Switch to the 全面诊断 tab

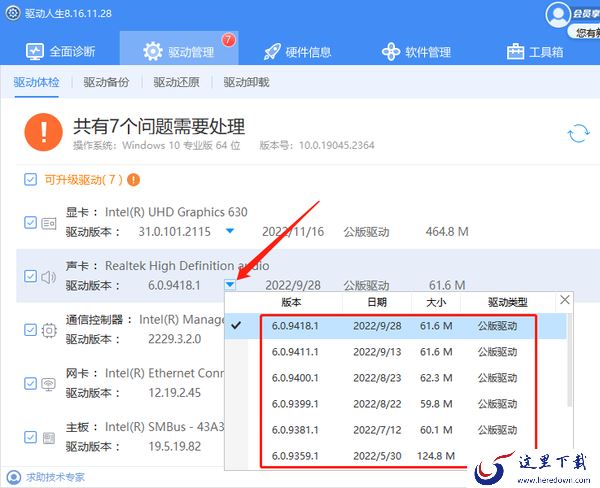click(60, 51)
